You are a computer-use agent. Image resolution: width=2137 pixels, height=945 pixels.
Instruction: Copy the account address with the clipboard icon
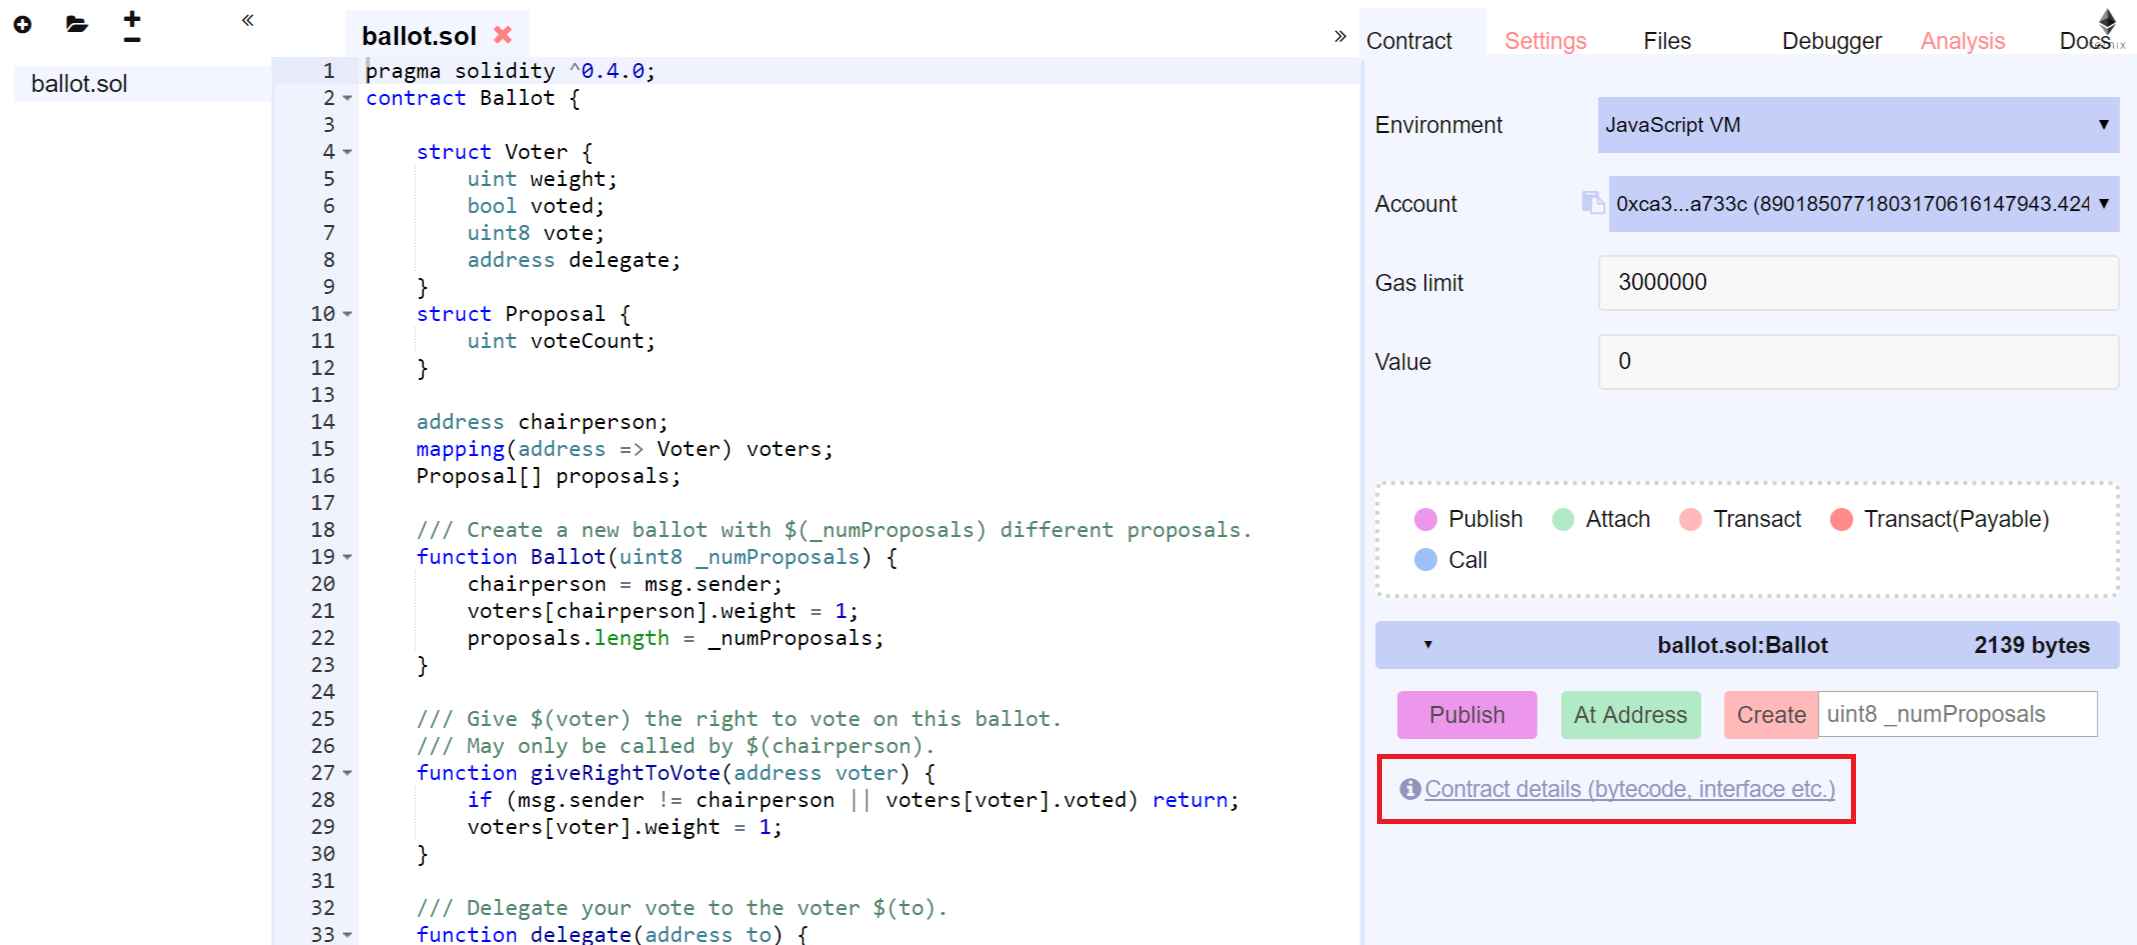tap(1592, 203)
